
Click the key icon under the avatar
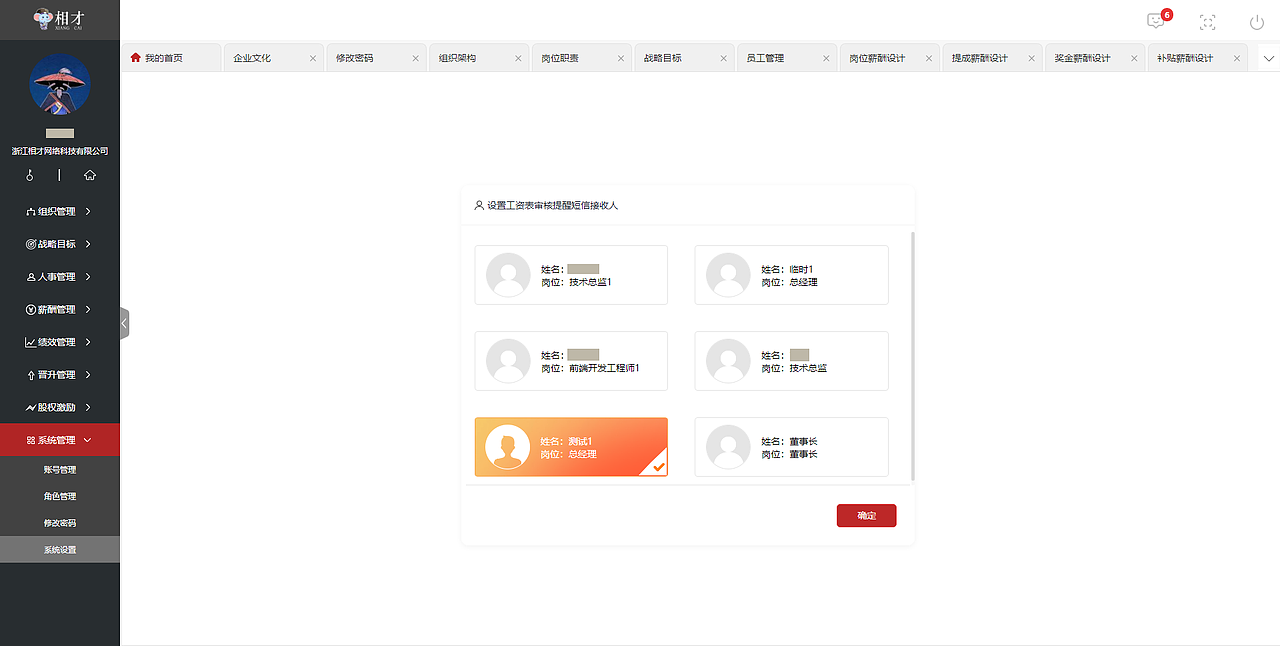click(x=30, y=175)
